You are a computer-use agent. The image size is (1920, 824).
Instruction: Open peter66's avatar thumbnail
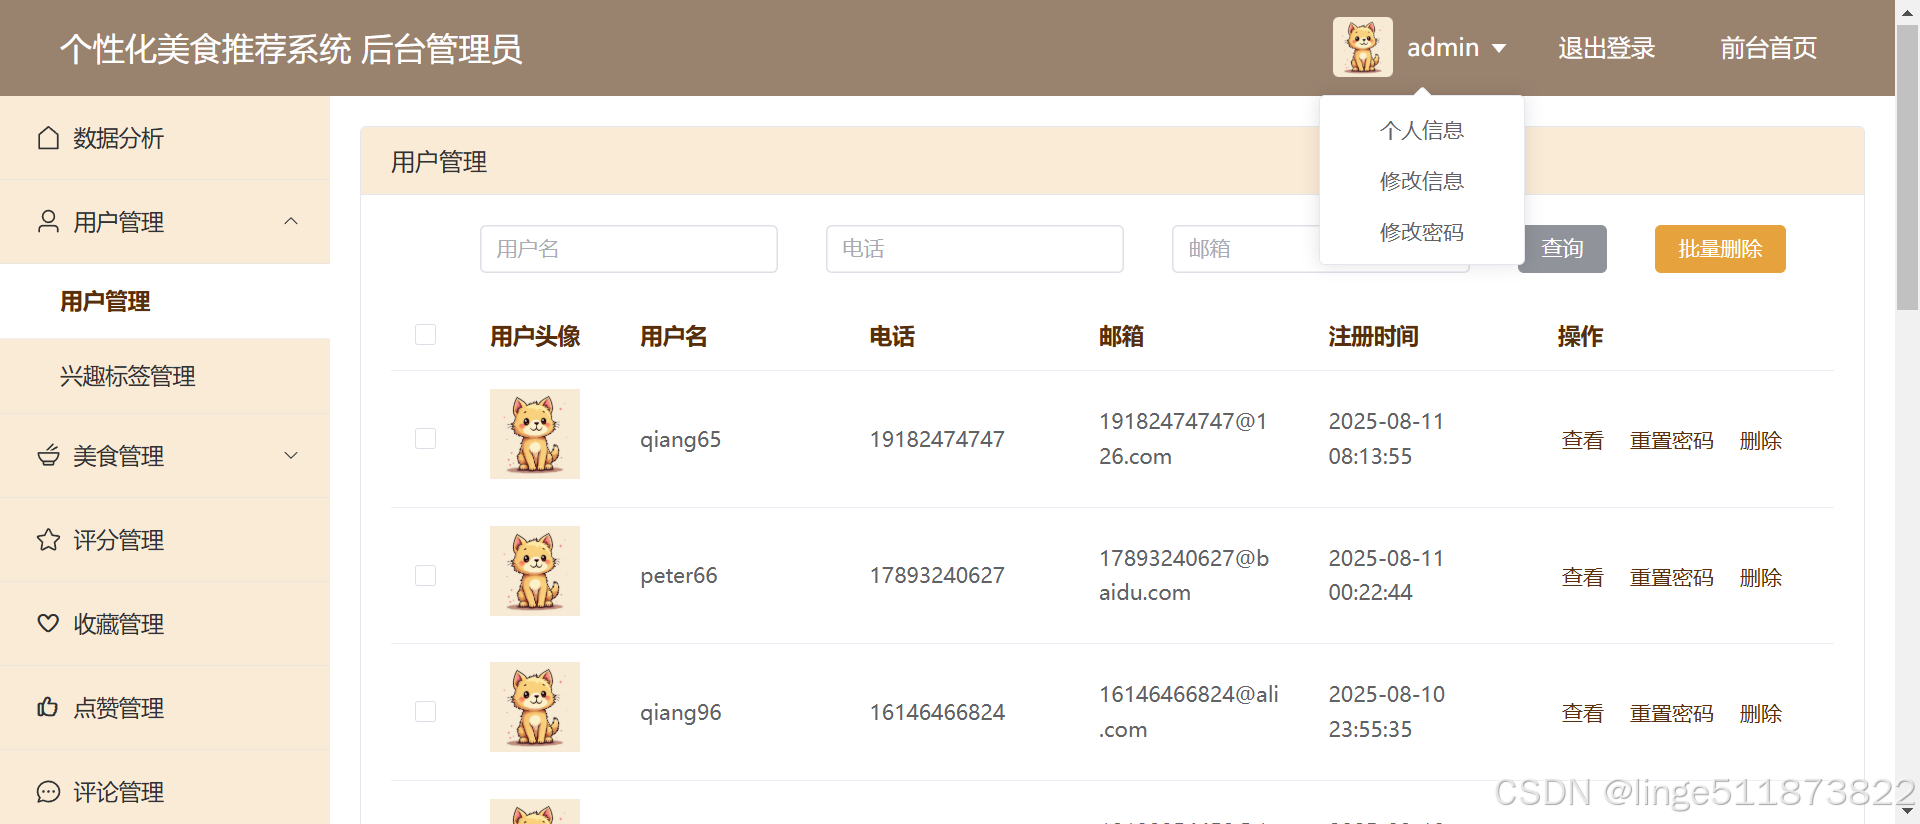point(535,571)
